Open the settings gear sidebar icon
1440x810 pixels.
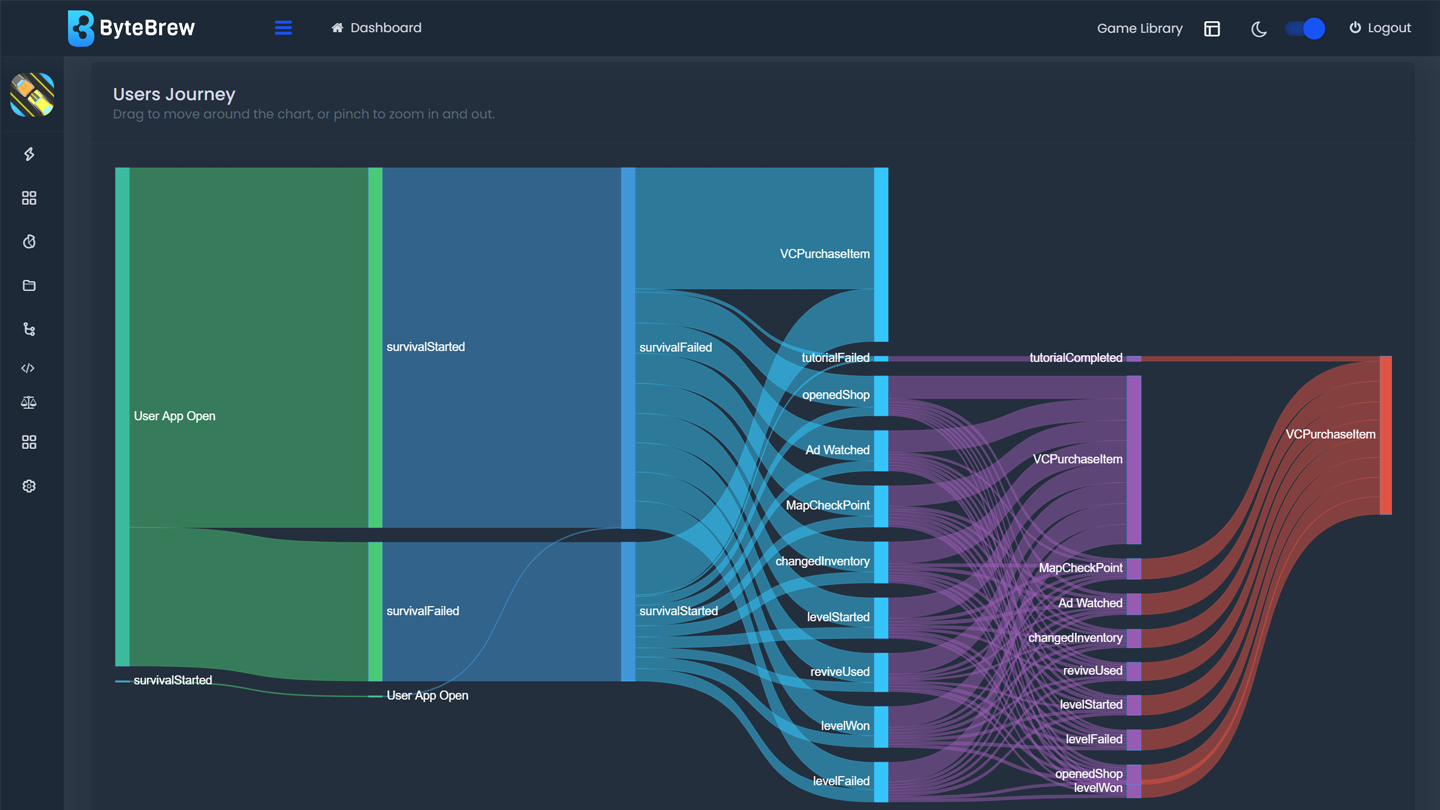point(29,486)
